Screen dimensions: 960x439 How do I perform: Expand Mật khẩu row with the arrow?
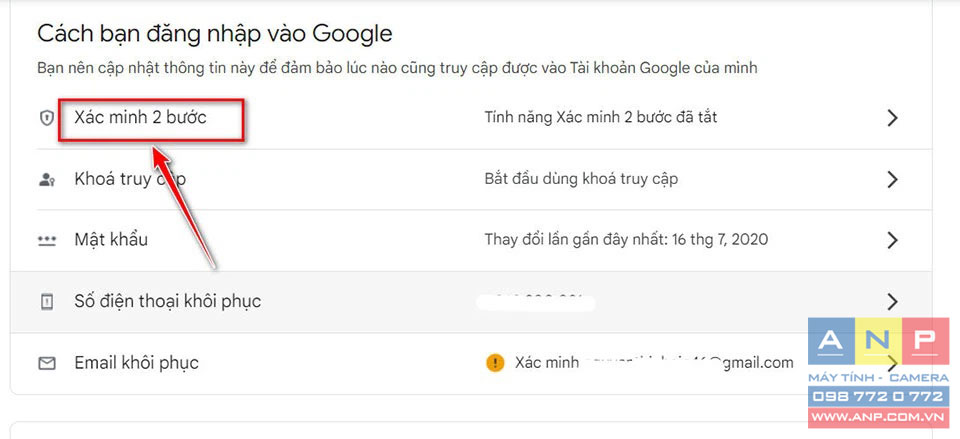pyautogui.click(x=892, y=241)
